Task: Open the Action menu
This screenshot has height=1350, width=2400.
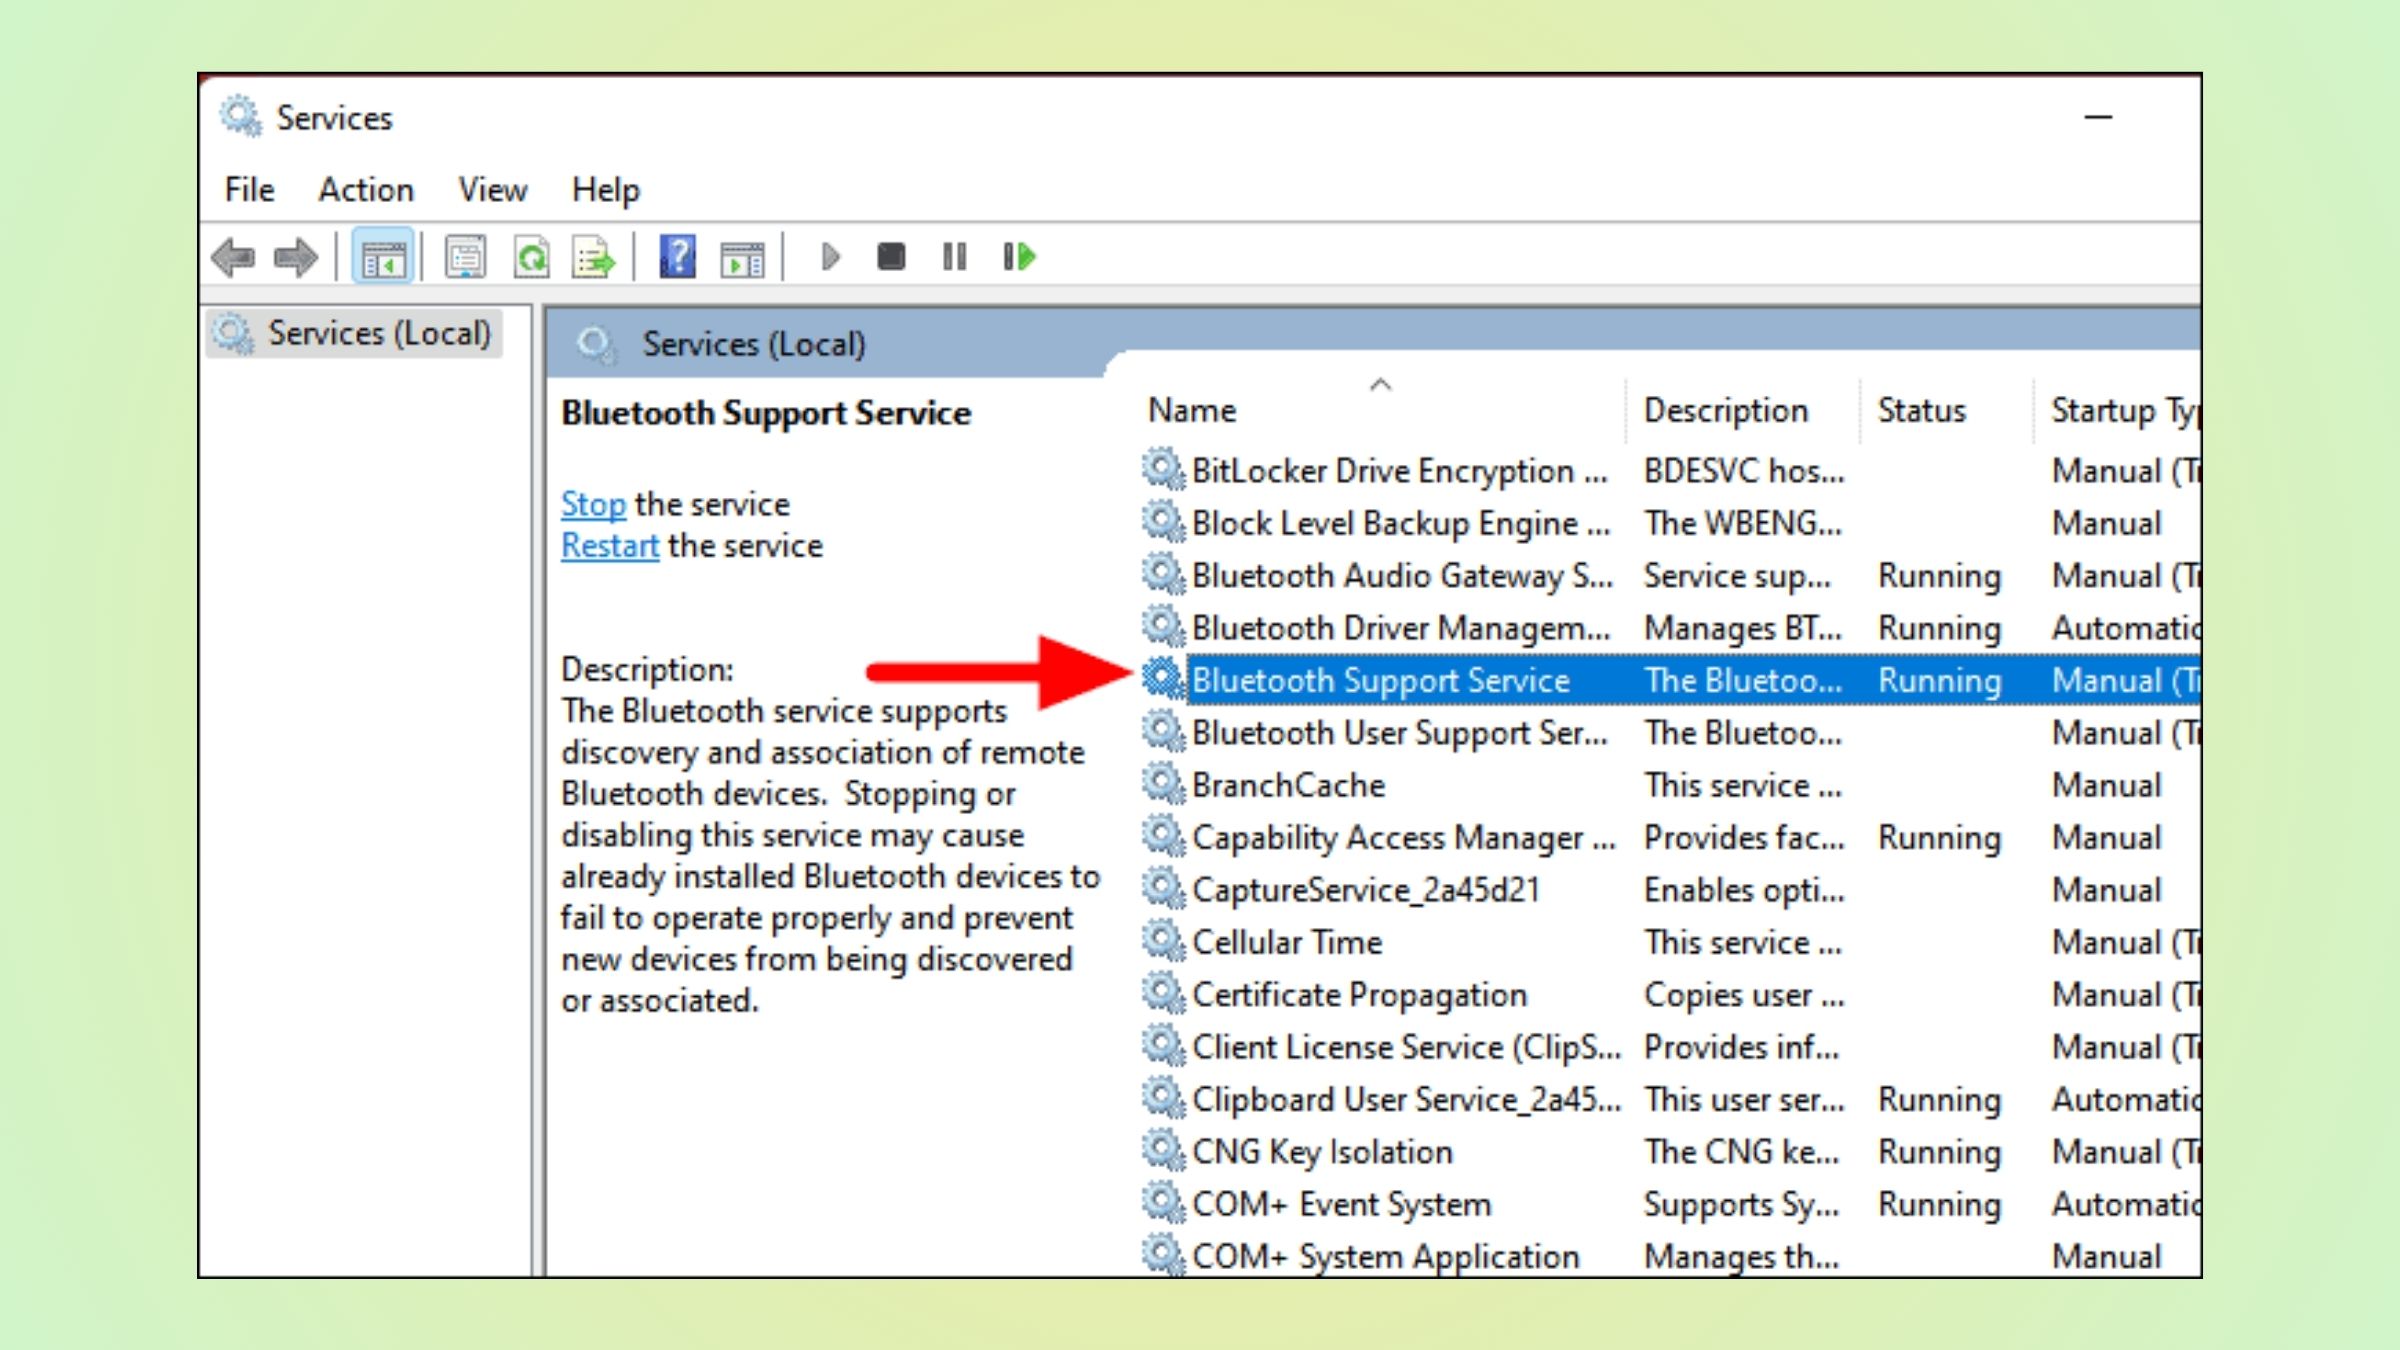Action: 365,190
